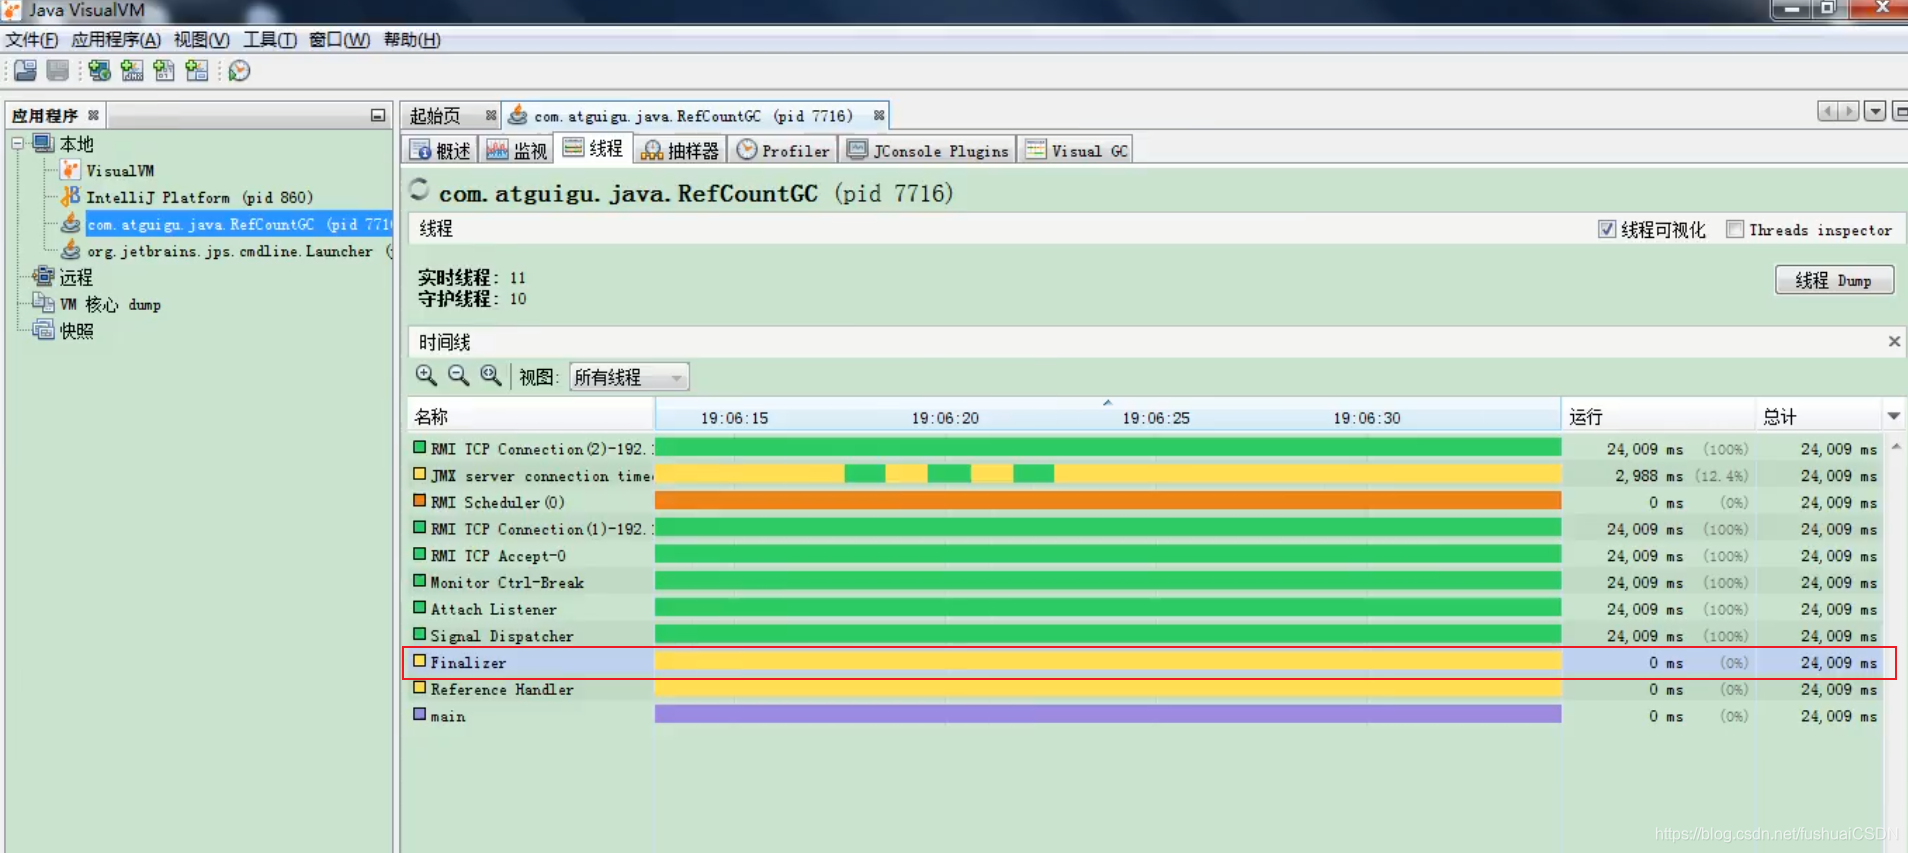Select the 快照 node in the tree

[75, 331]
